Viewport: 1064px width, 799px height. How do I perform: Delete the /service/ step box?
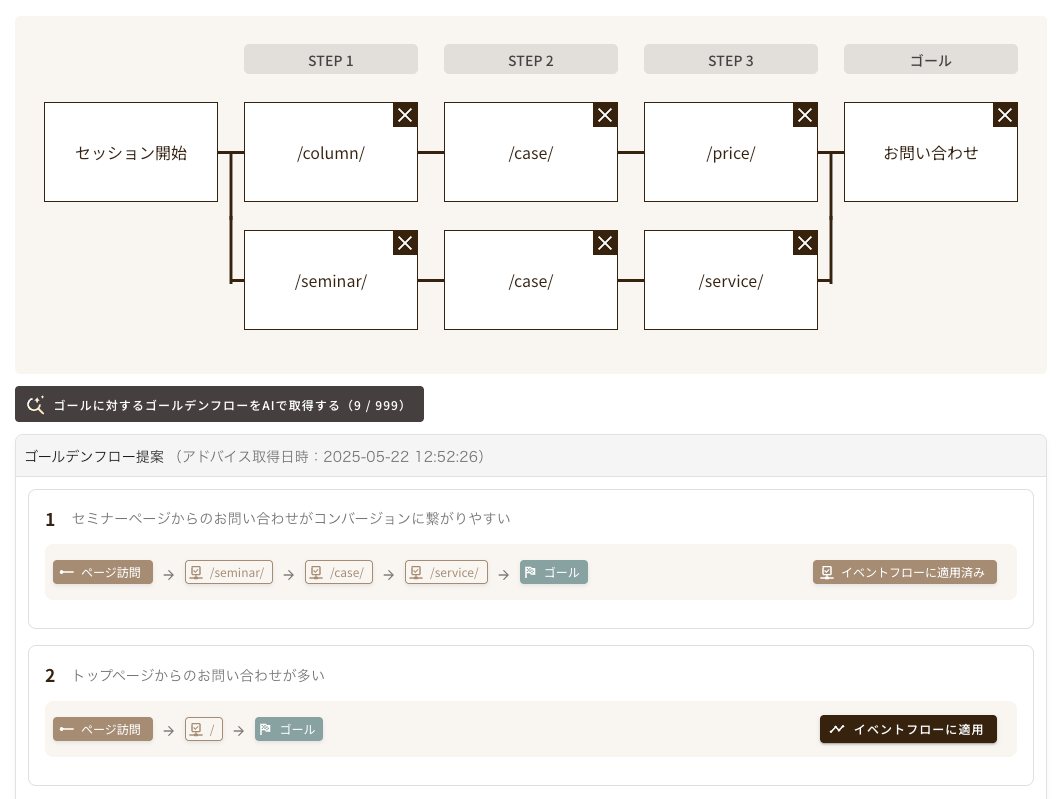805,243
